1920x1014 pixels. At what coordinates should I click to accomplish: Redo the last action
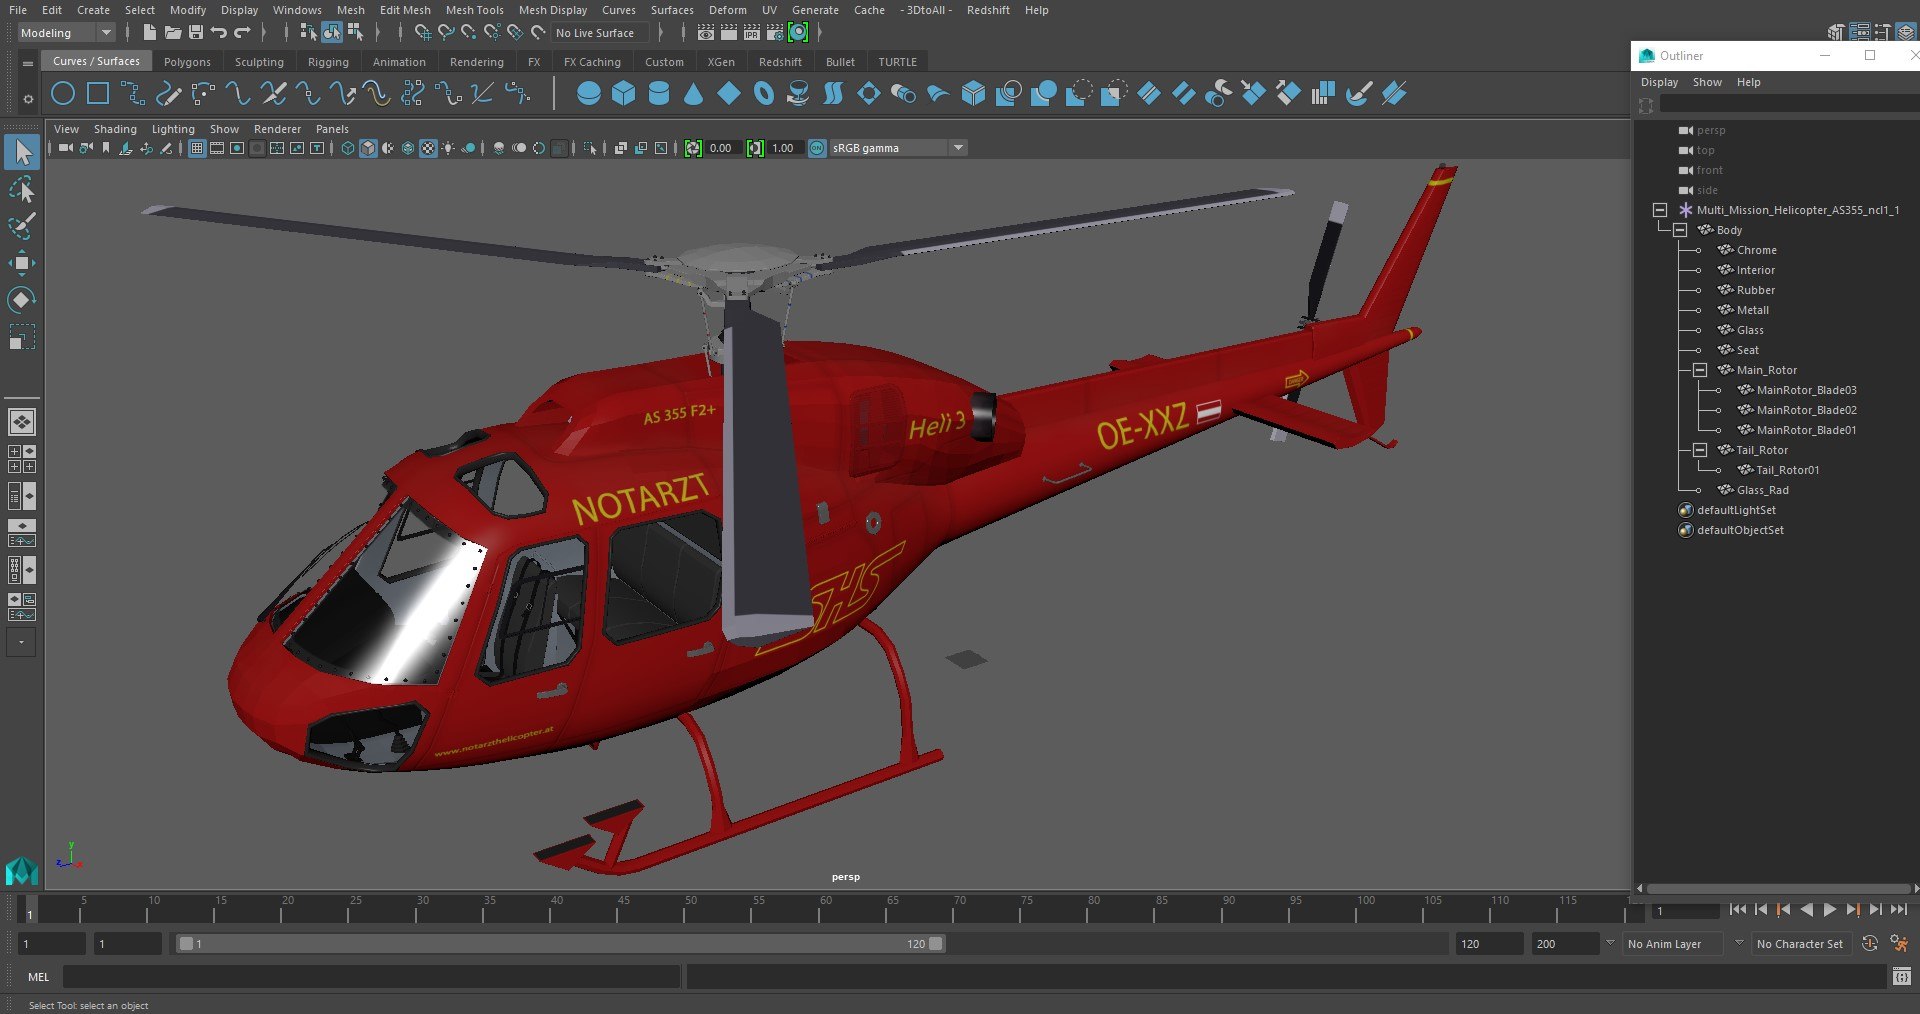[x=242, y=33]
